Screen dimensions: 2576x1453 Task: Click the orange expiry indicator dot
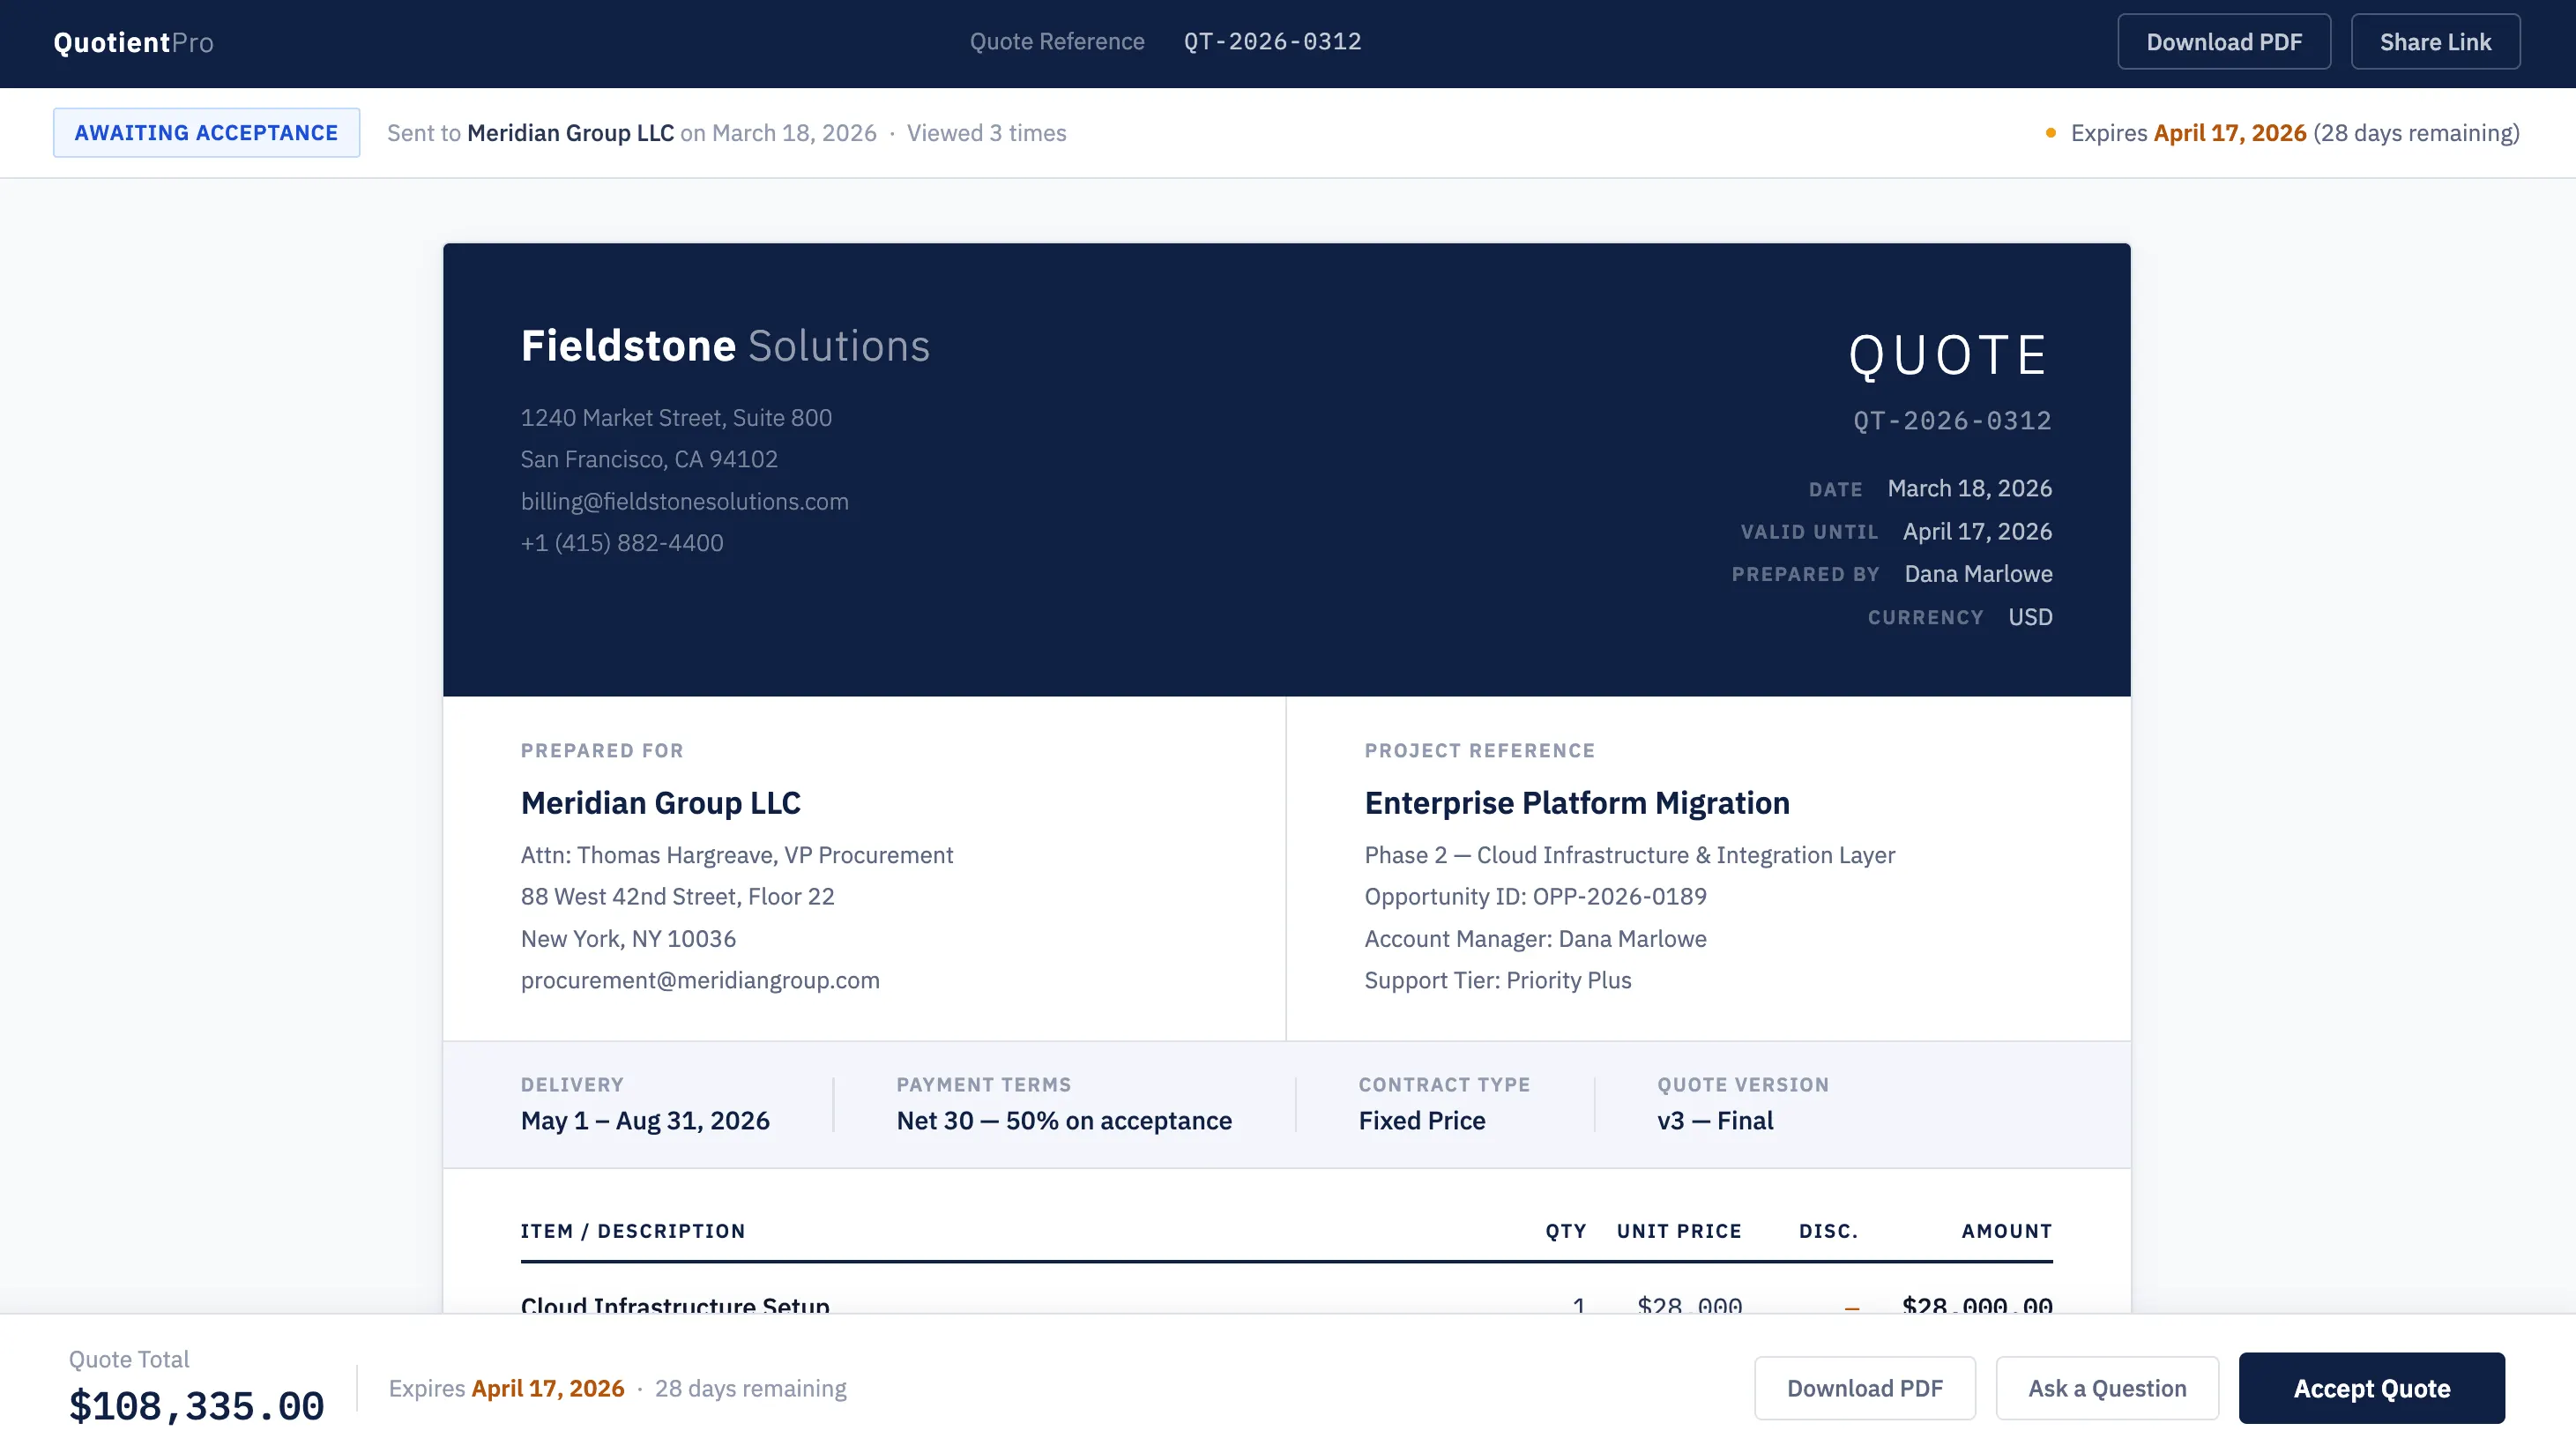pyautogui.click(x=2051, y=133)
